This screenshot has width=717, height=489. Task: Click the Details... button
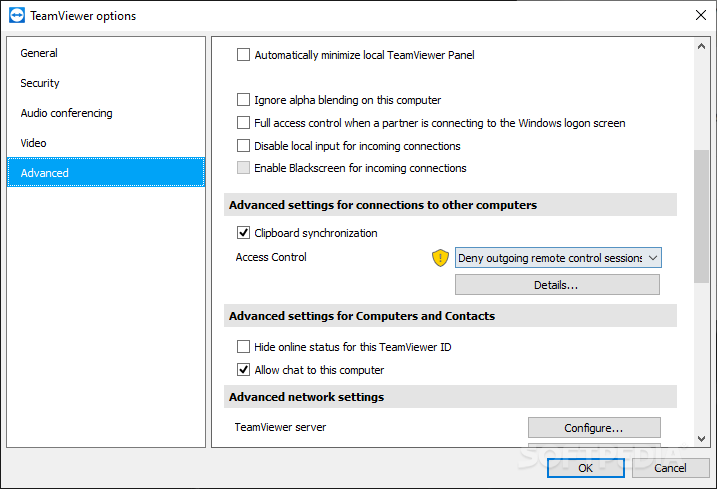coord(557,285)
